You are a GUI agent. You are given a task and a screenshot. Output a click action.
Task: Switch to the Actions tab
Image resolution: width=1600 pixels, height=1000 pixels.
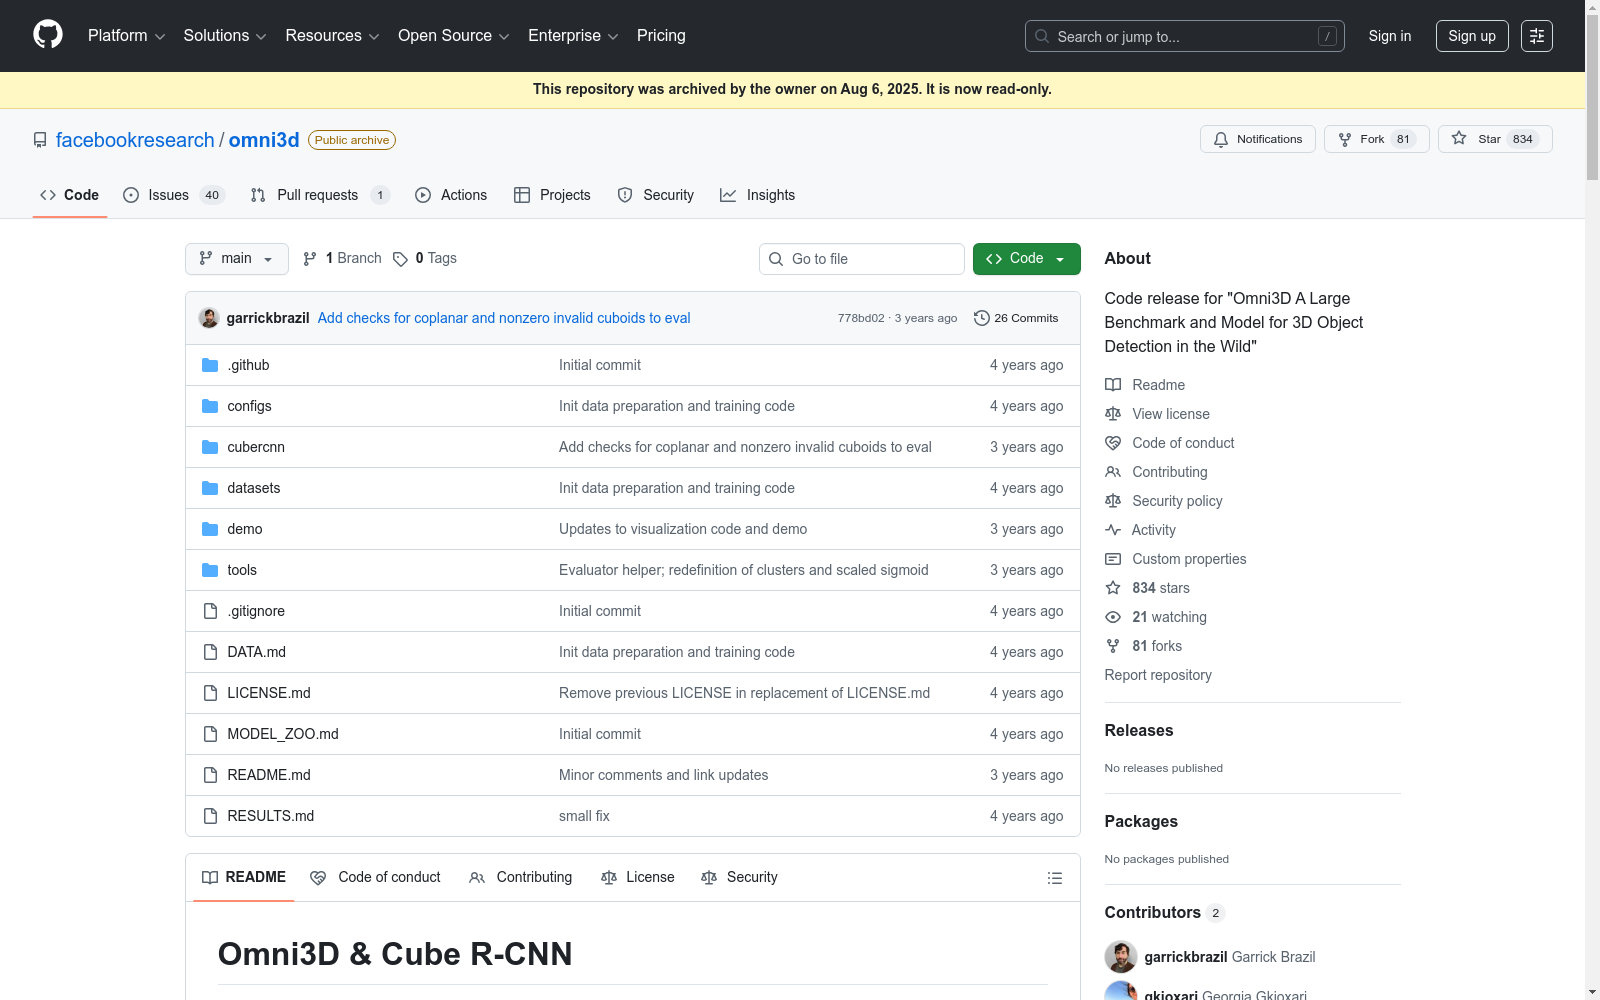pos(451,195)
